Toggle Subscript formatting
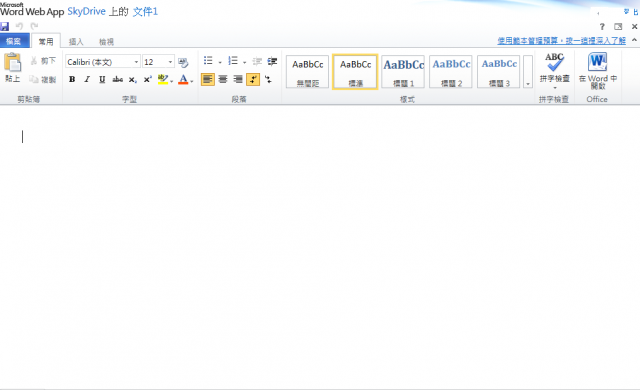The width and height of the screenshot is (640, 390). [x=133, y=79]
